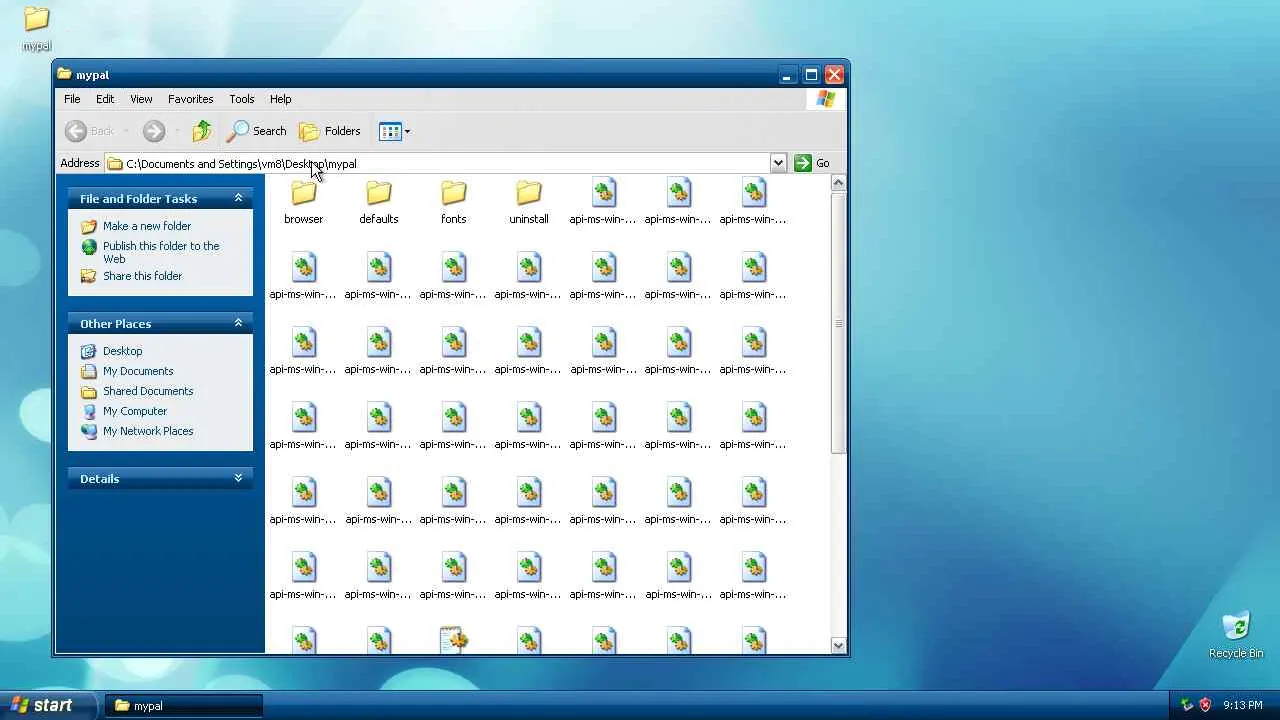Open the File menu

(72, 99)
